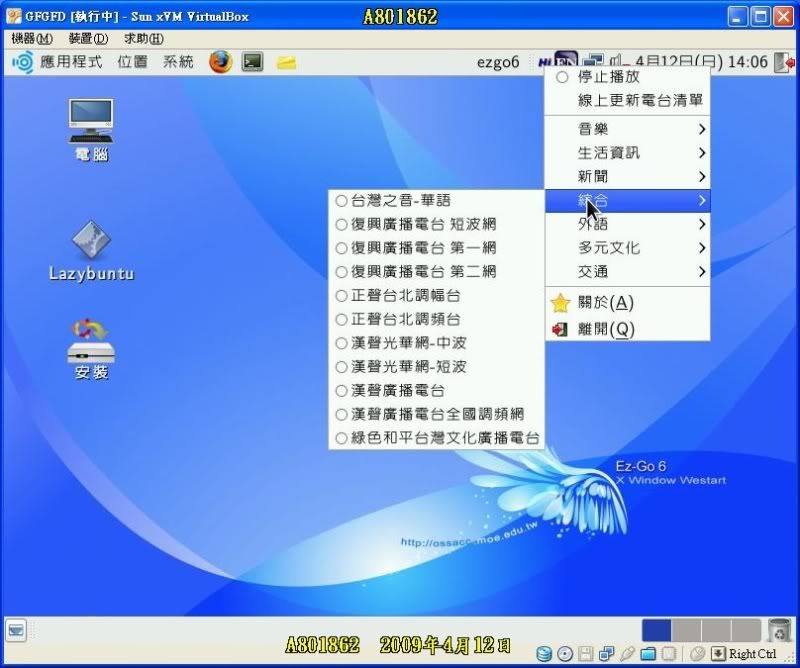
Task: Expand the 生活資訊 submenu
Action: (x=627, y=153)
